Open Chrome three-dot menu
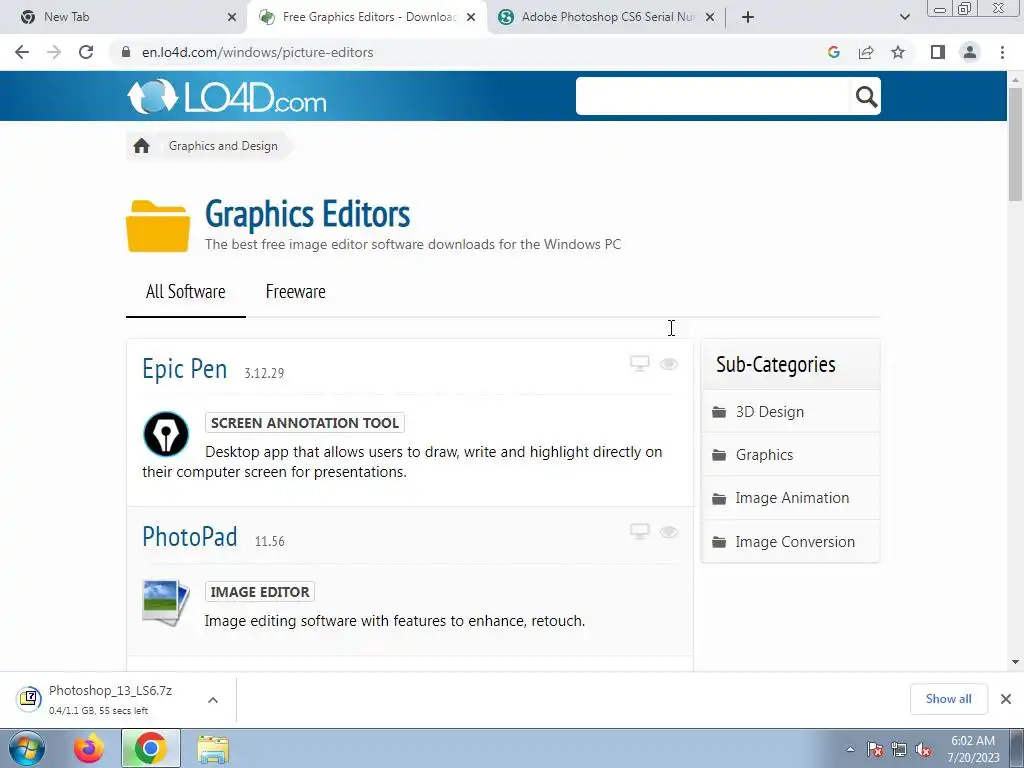1024x768 pixels. (1002, 52)
